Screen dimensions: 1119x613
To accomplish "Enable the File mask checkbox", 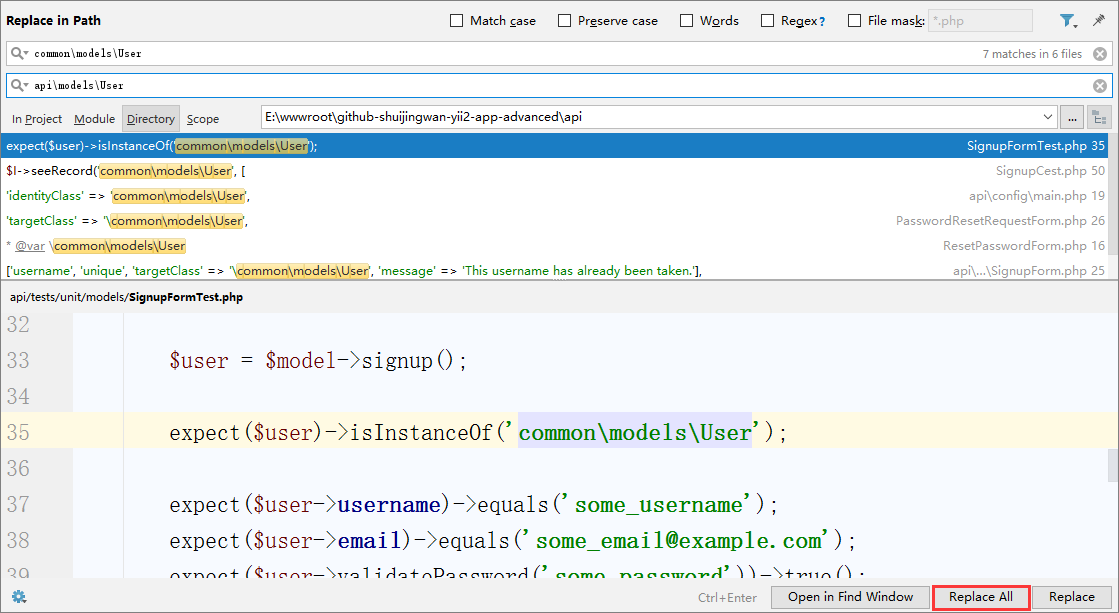I will point(855,21).
